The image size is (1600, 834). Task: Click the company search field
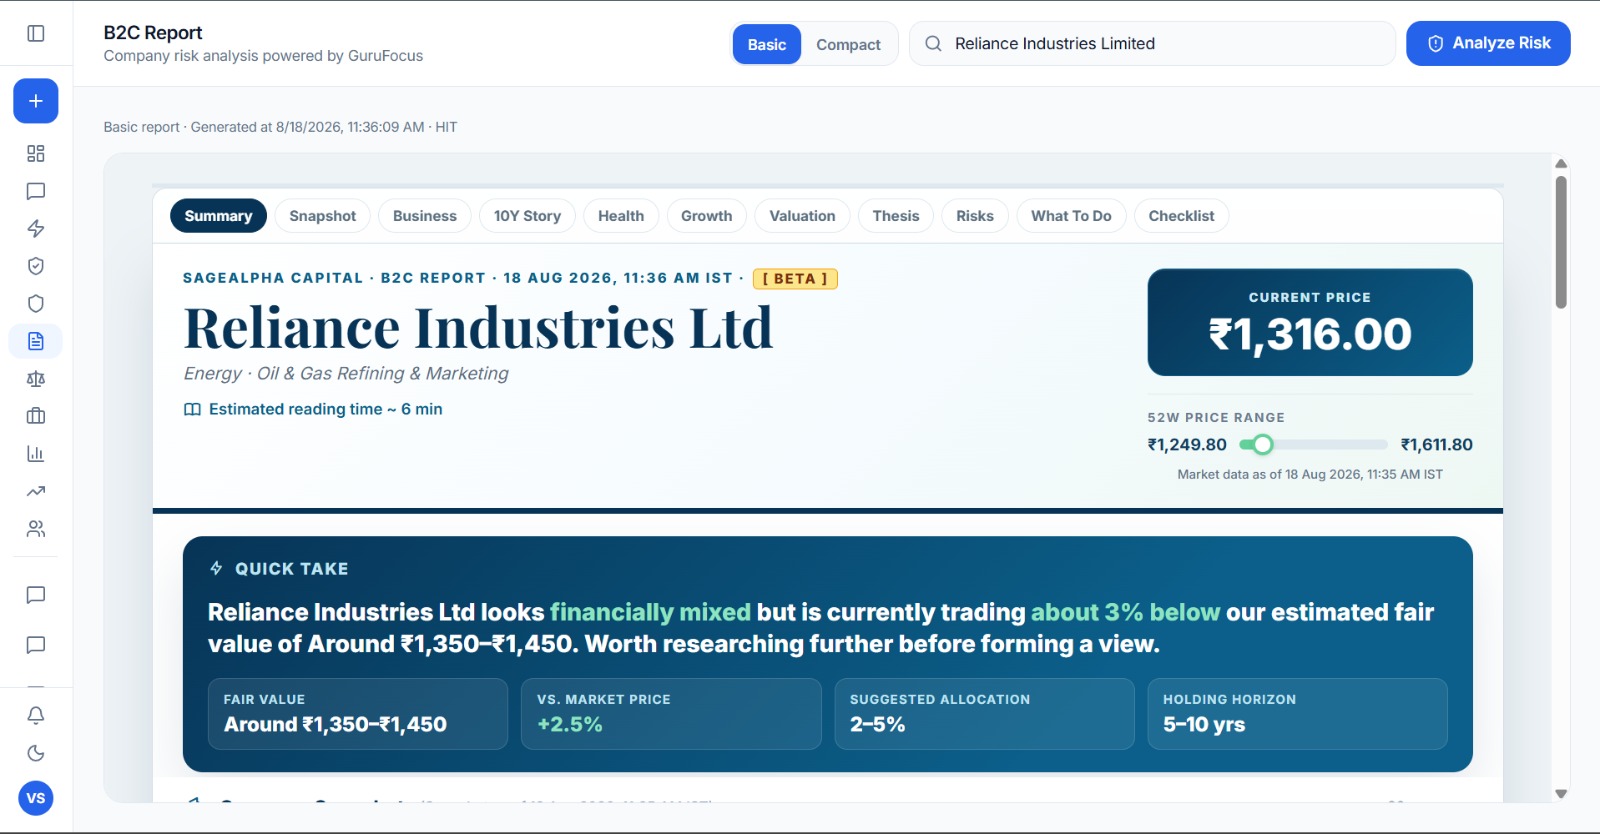coord(1152,44)
